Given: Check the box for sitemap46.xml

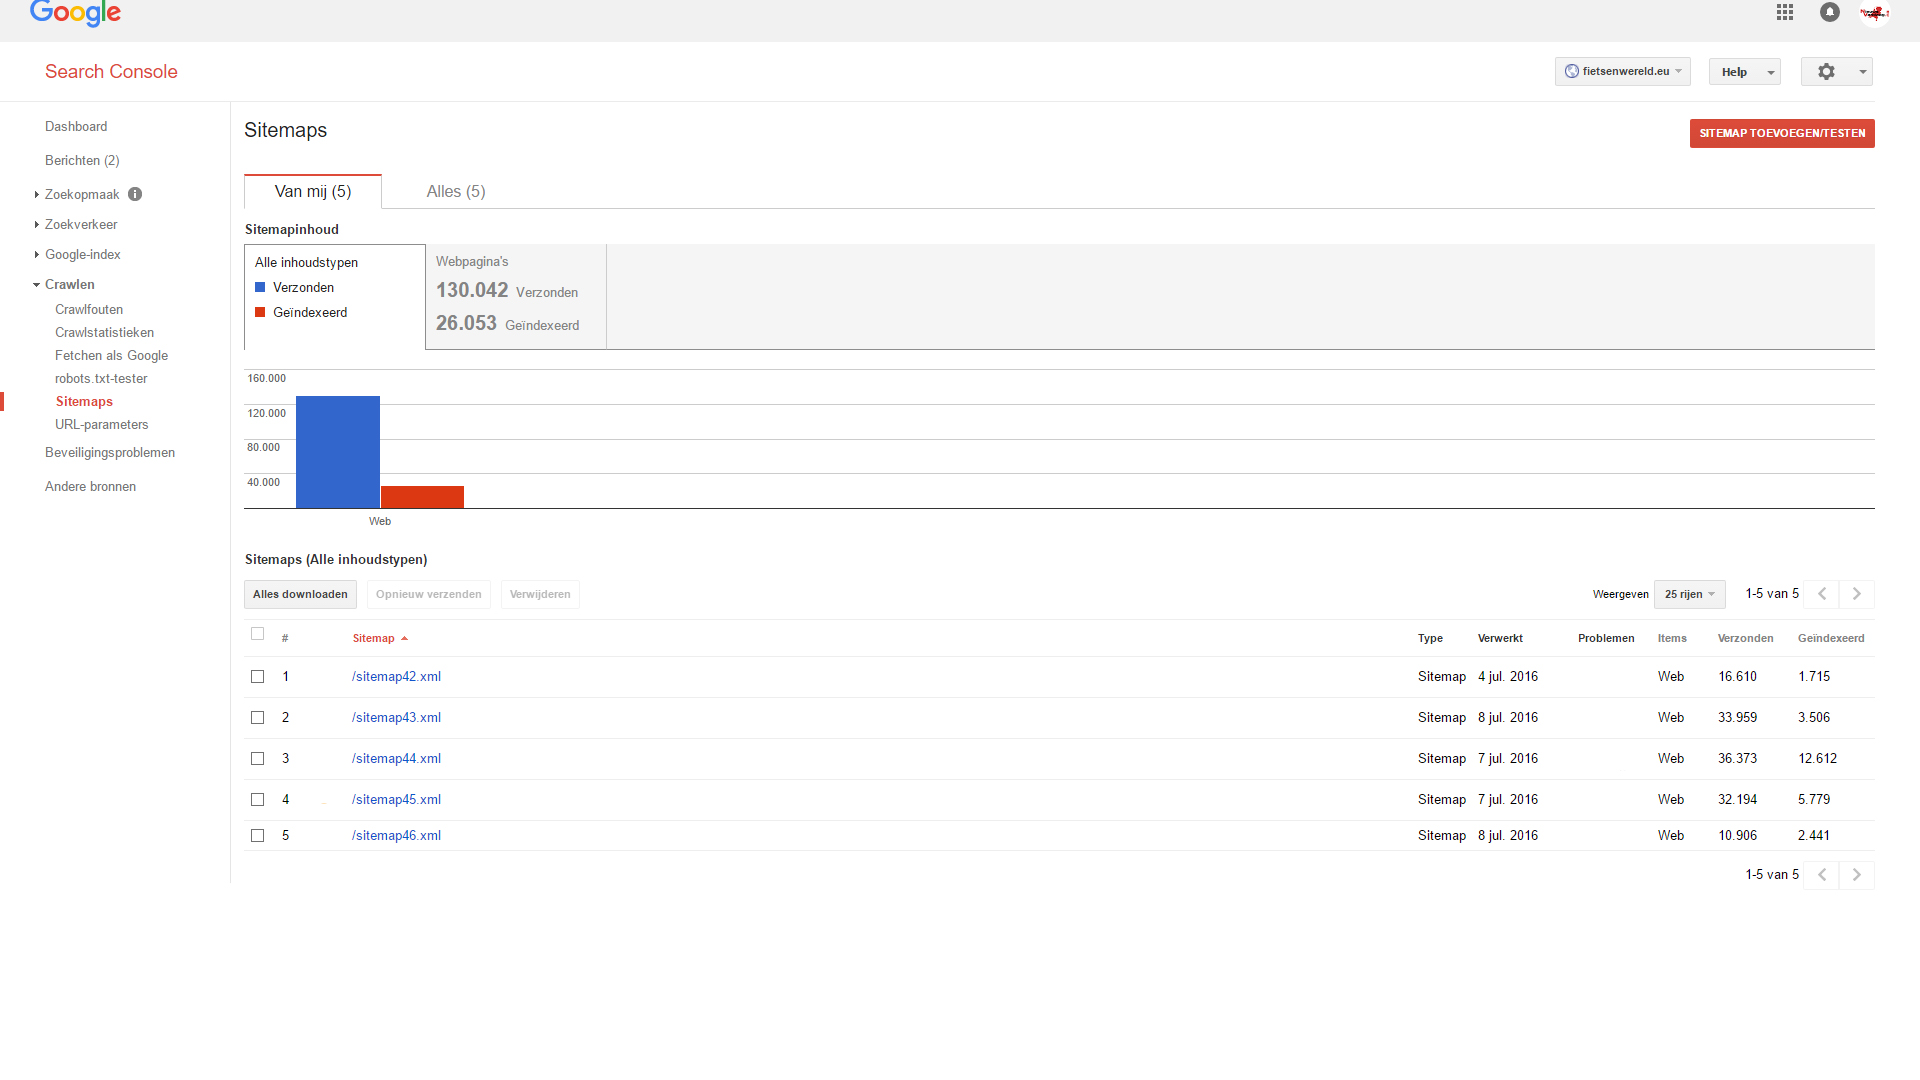Looking at the screenshot, I should click(257, 836).
